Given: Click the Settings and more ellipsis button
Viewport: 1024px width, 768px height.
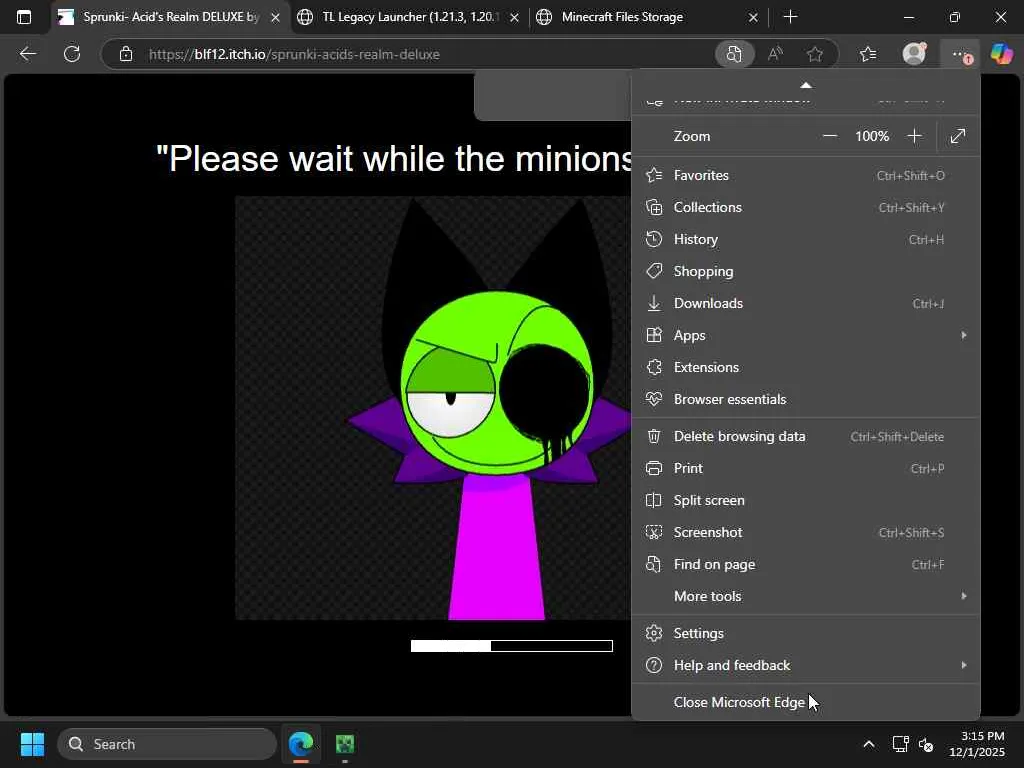Looking at the screenshot, I should tap(960, 54).
